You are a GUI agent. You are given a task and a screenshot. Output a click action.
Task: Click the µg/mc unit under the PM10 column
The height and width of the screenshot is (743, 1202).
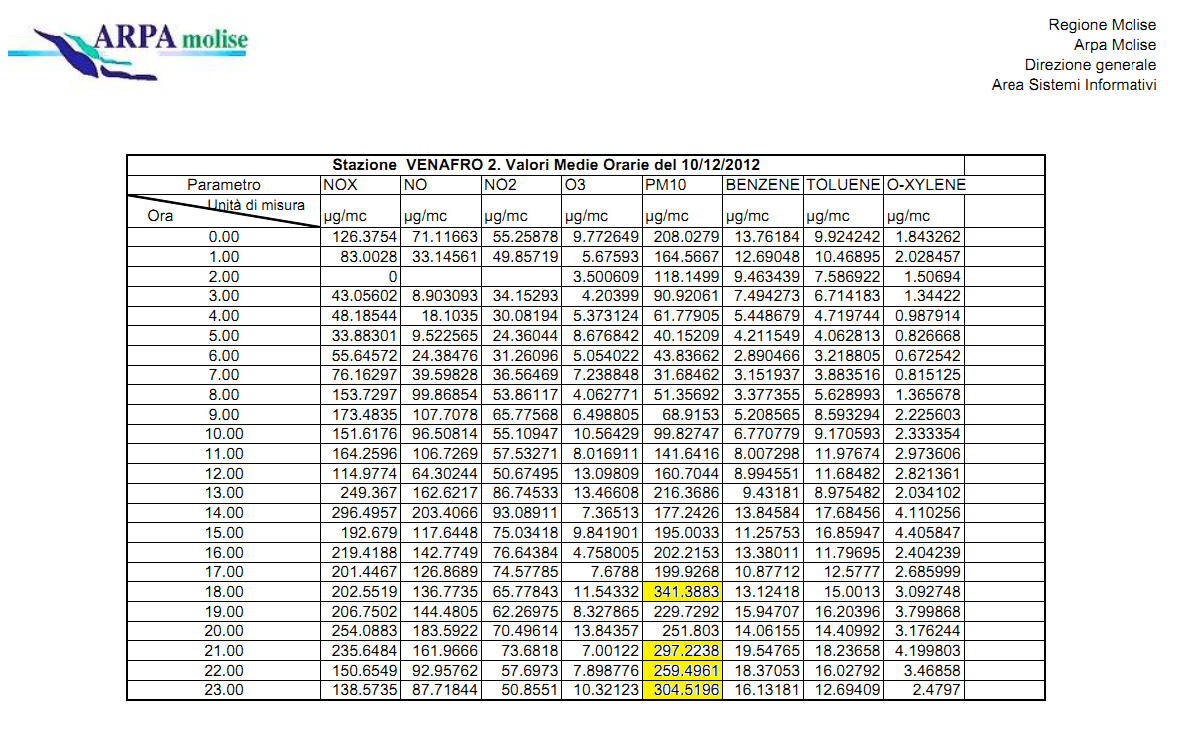pos(666,216)
